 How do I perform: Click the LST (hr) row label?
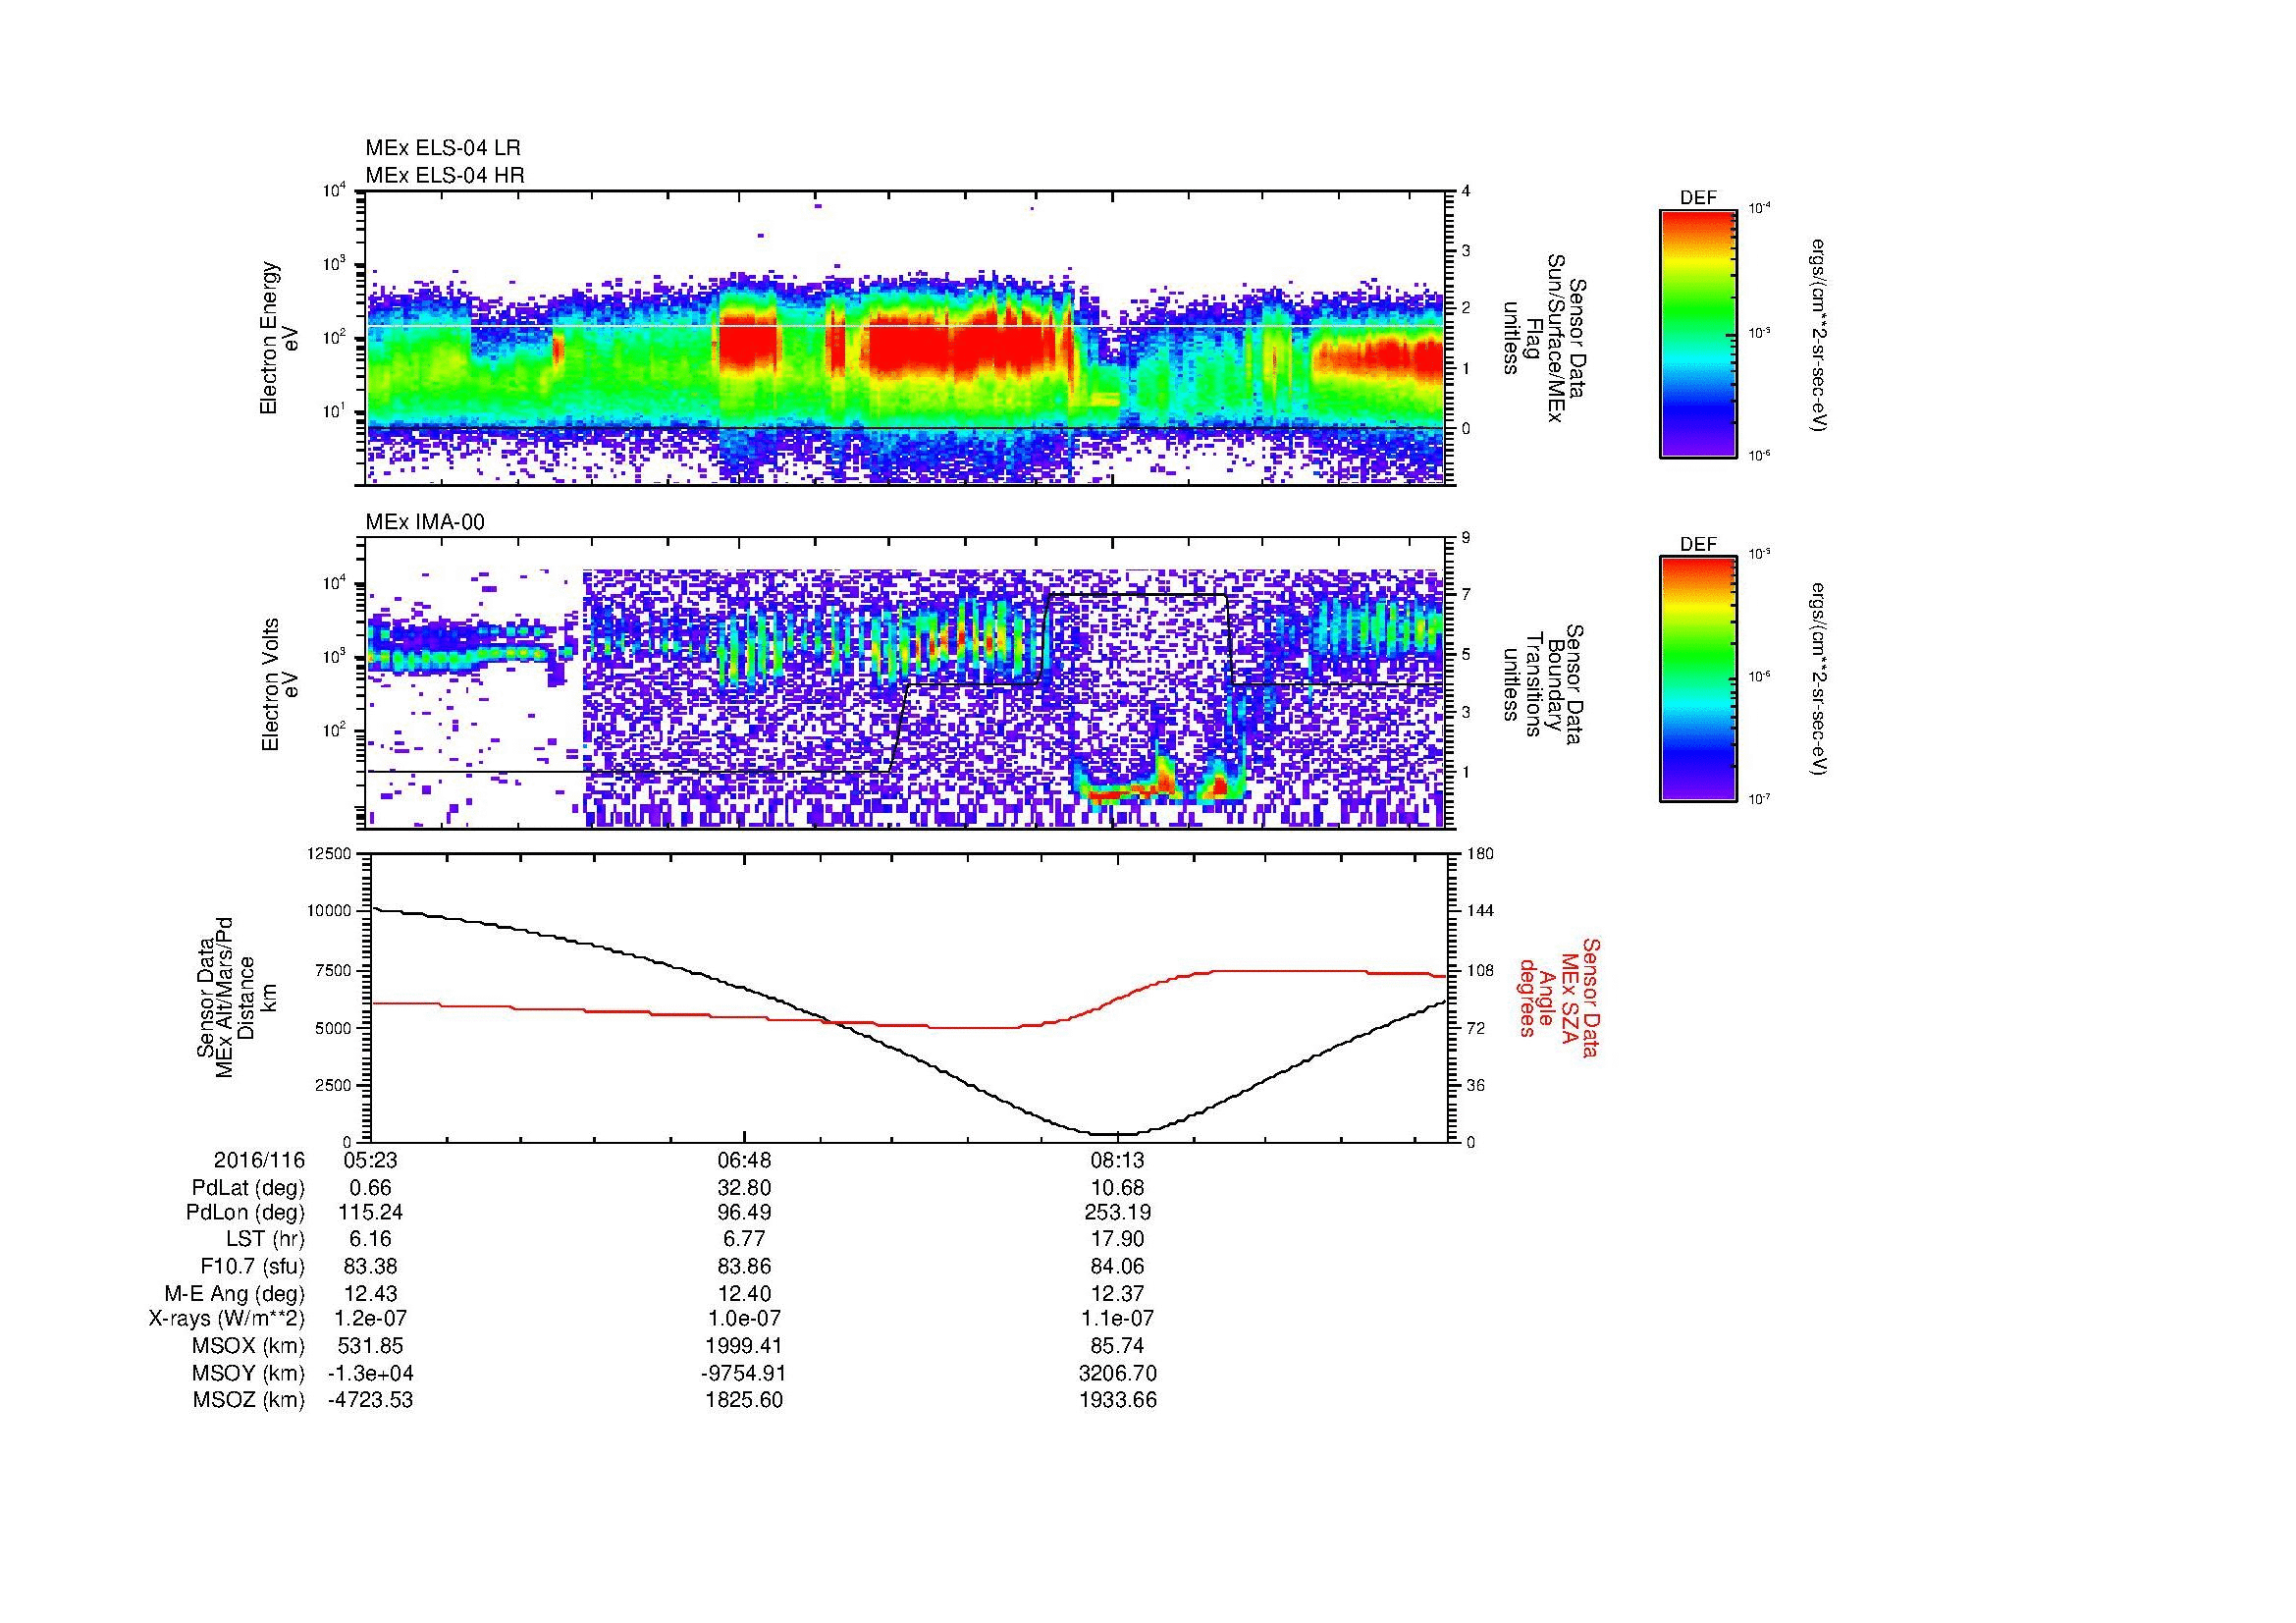tap(265, 1240)
